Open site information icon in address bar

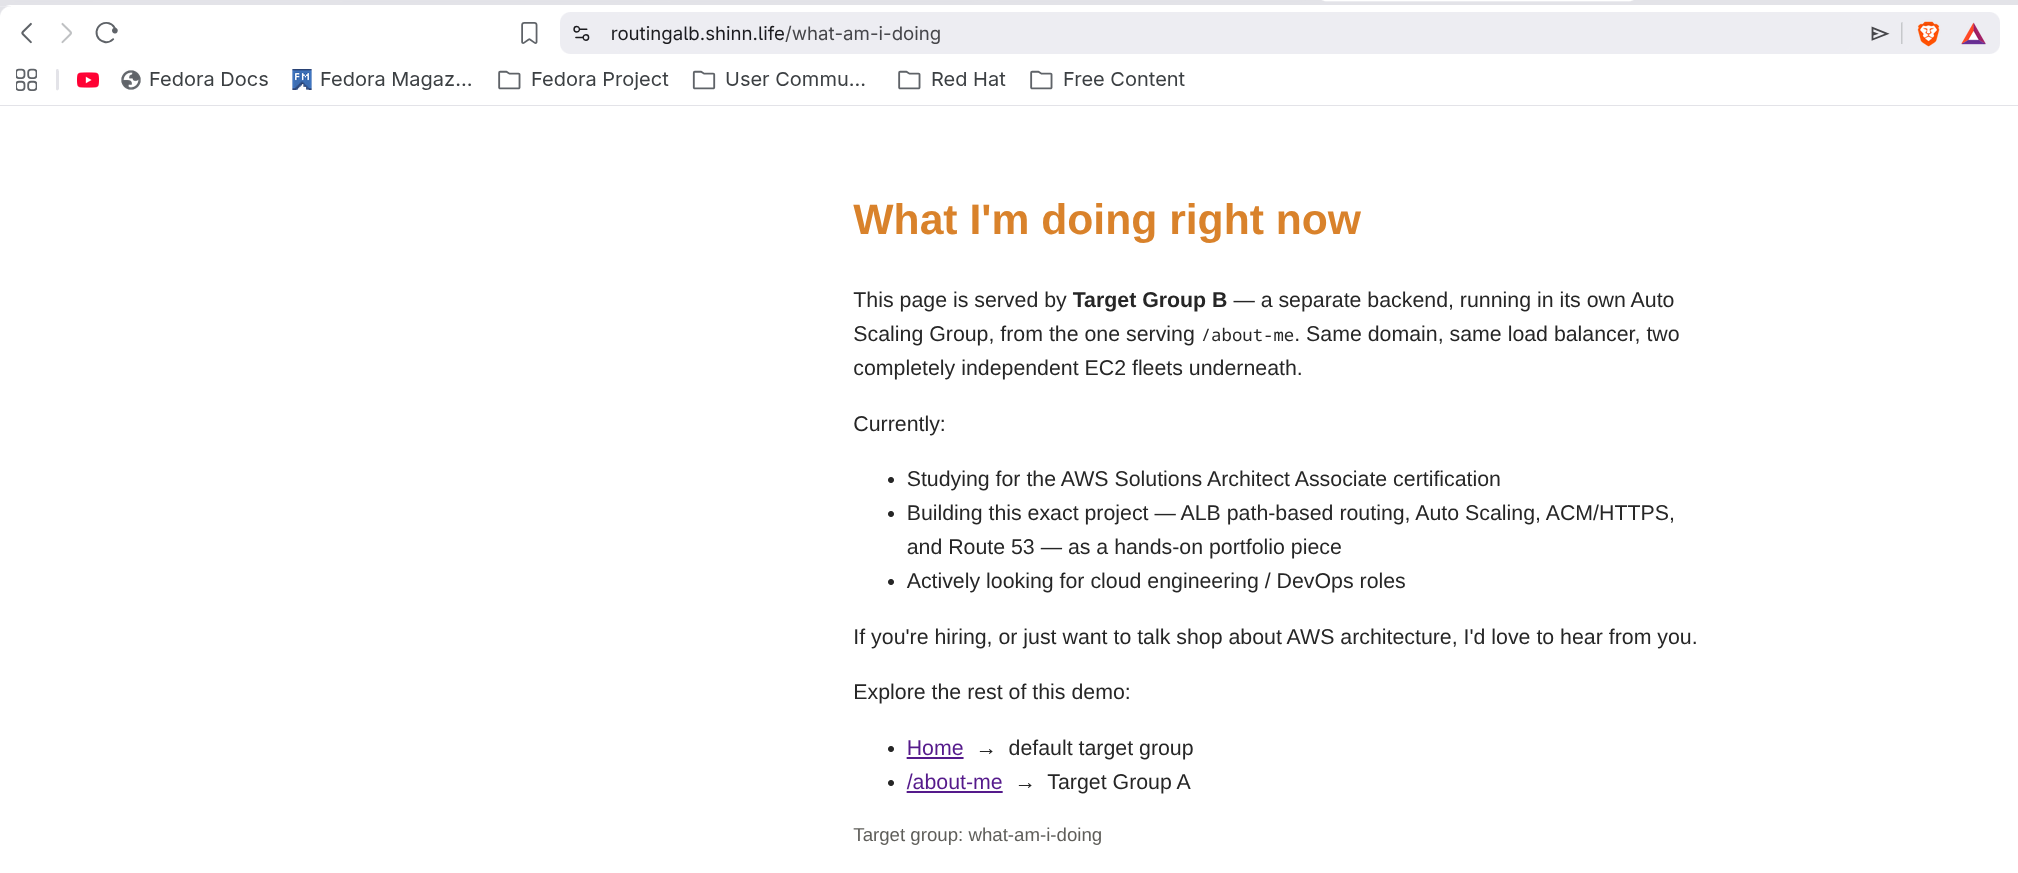581,33
